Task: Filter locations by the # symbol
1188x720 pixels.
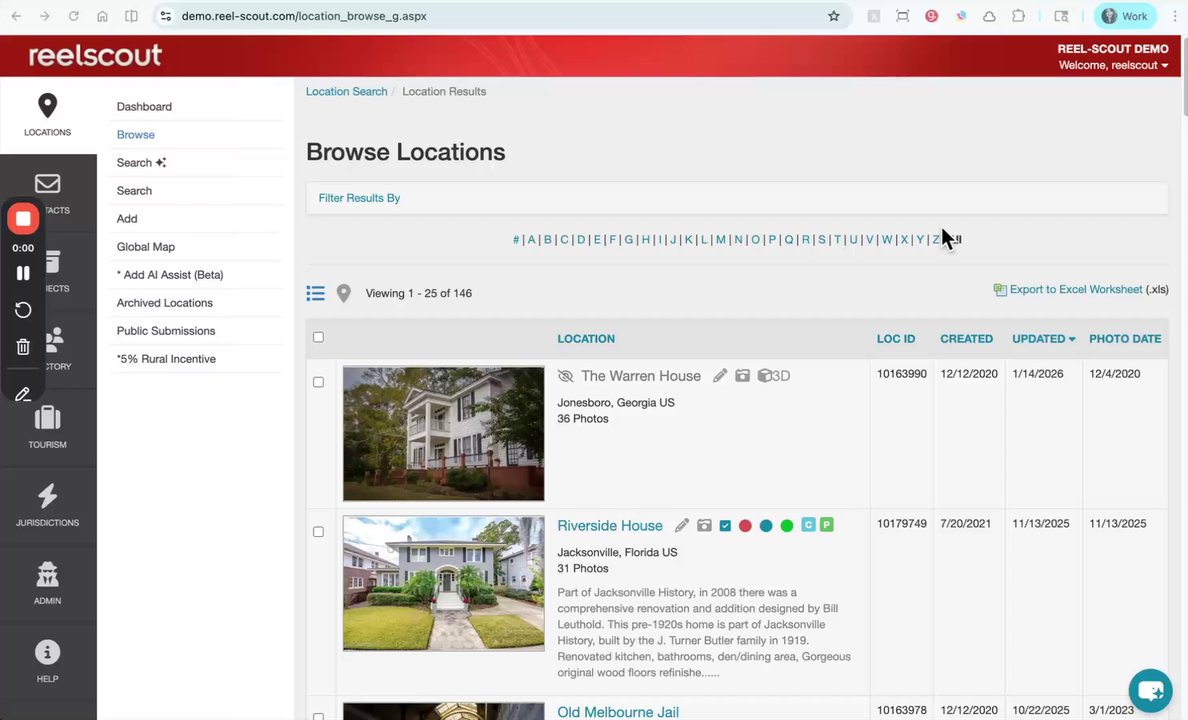Action: [516, 239]
